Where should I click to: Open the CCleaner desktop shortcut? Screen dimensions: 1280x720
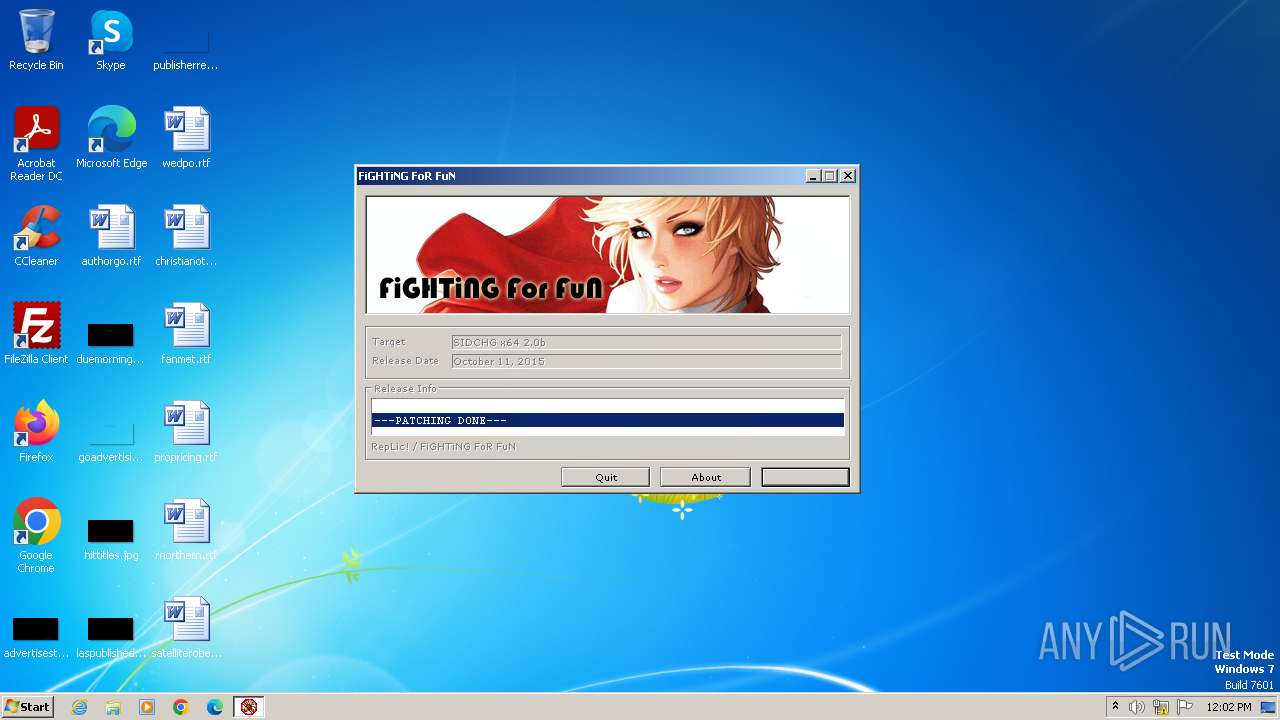[36, 235]
